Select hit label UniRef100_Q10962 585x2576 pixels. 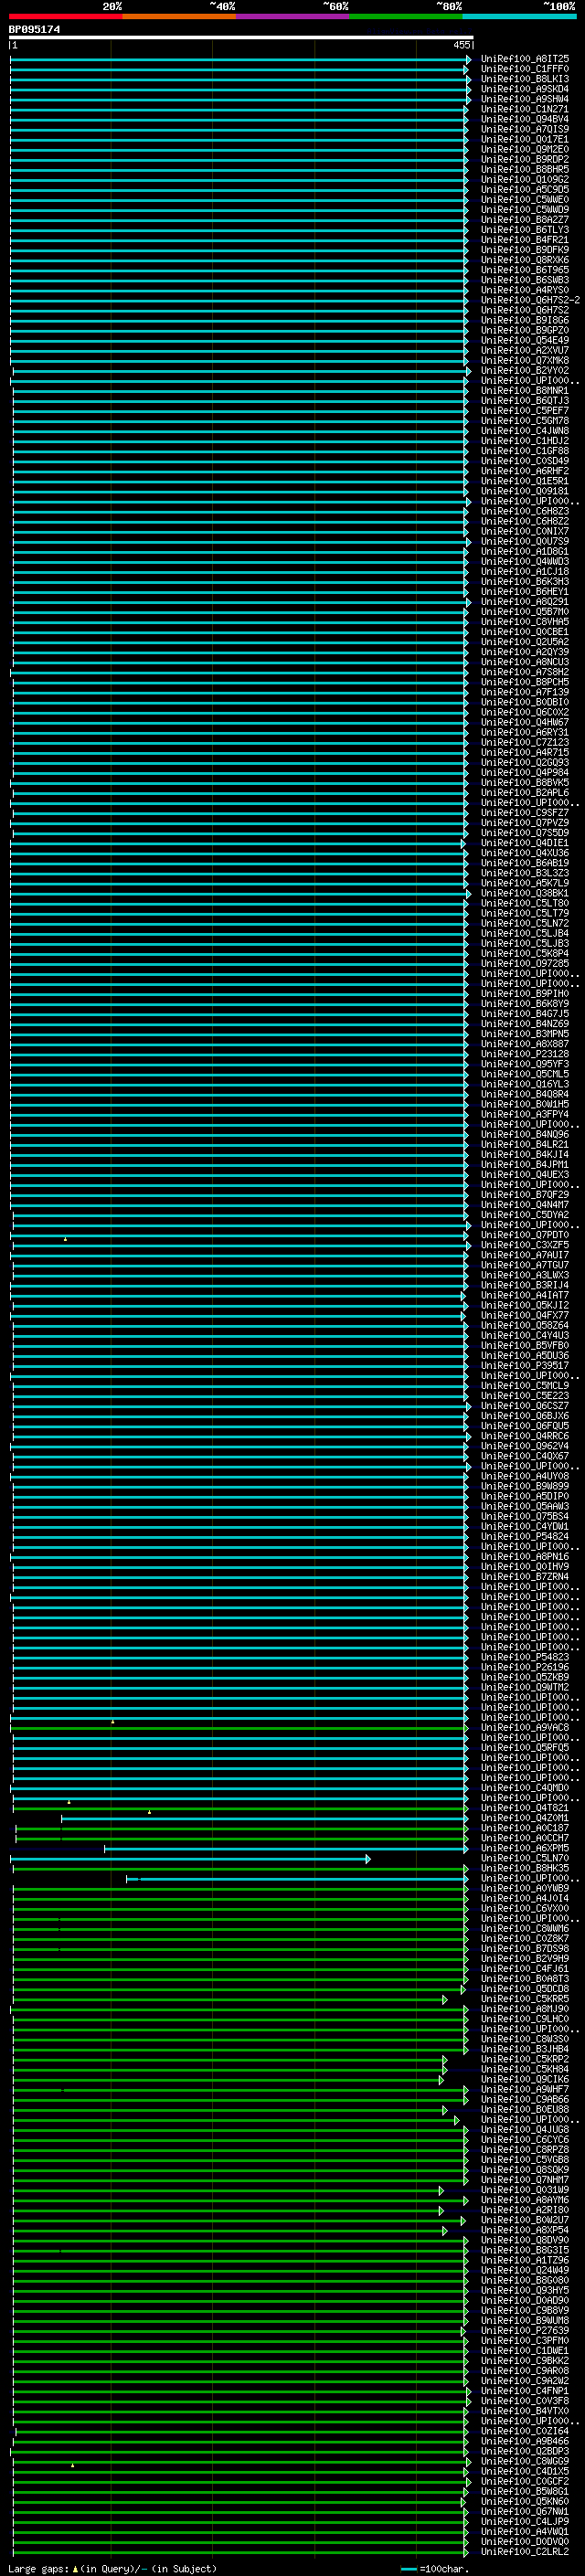tap(525, 180)
